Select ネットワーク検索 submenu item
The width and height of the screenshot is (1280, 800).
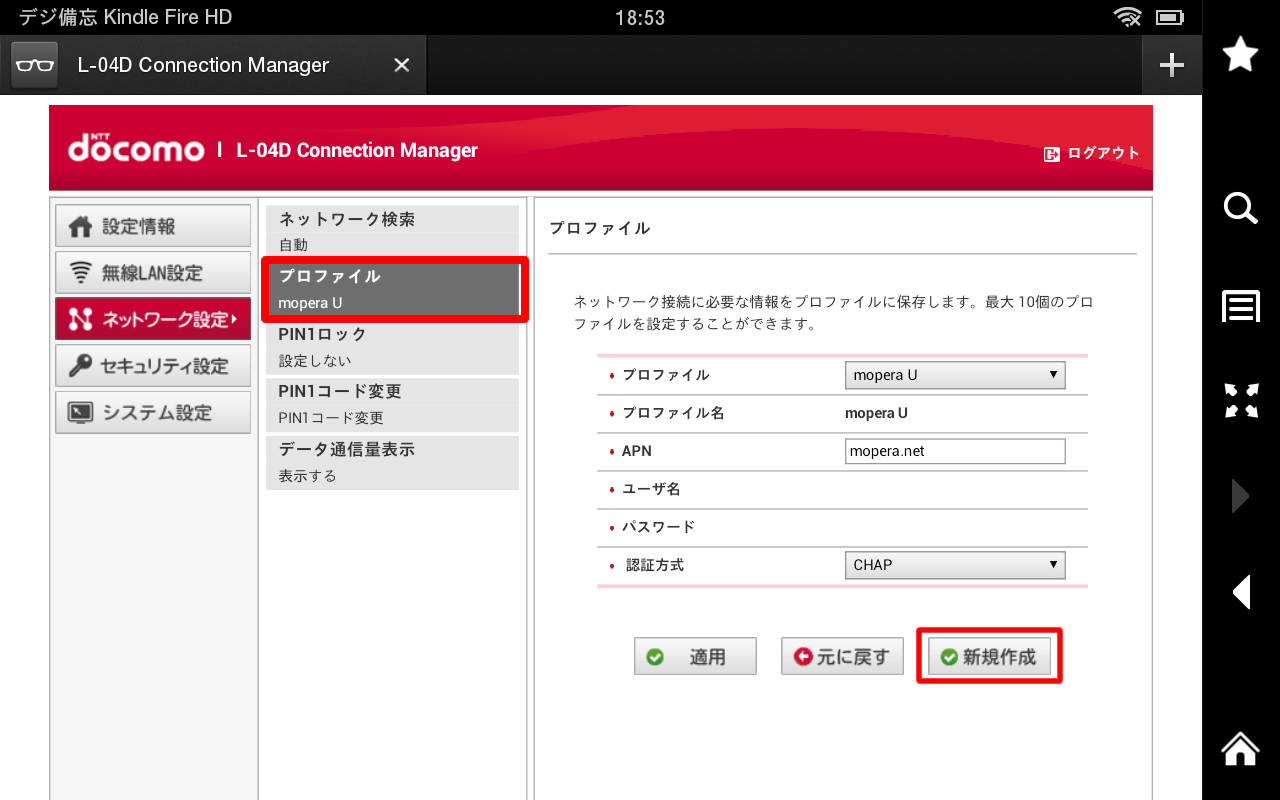[x=392, y=231]
